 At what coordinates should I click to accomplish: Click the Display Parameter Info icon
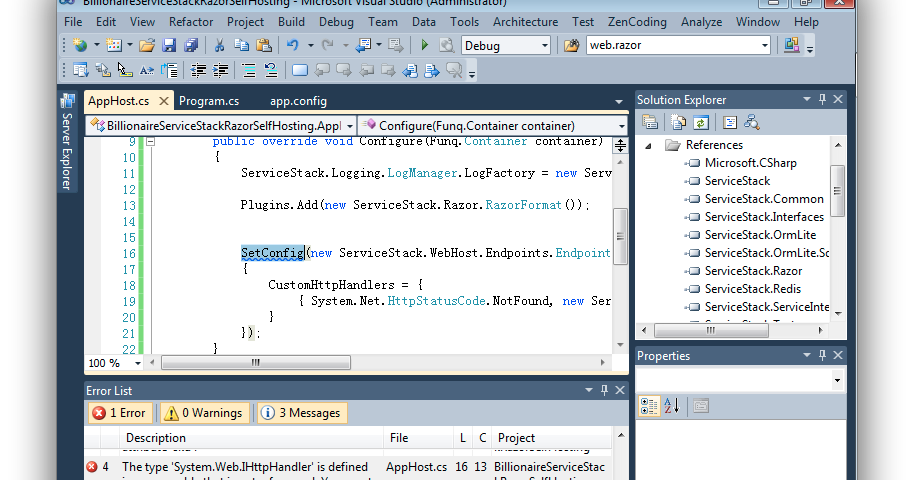[x=103, y=71]
